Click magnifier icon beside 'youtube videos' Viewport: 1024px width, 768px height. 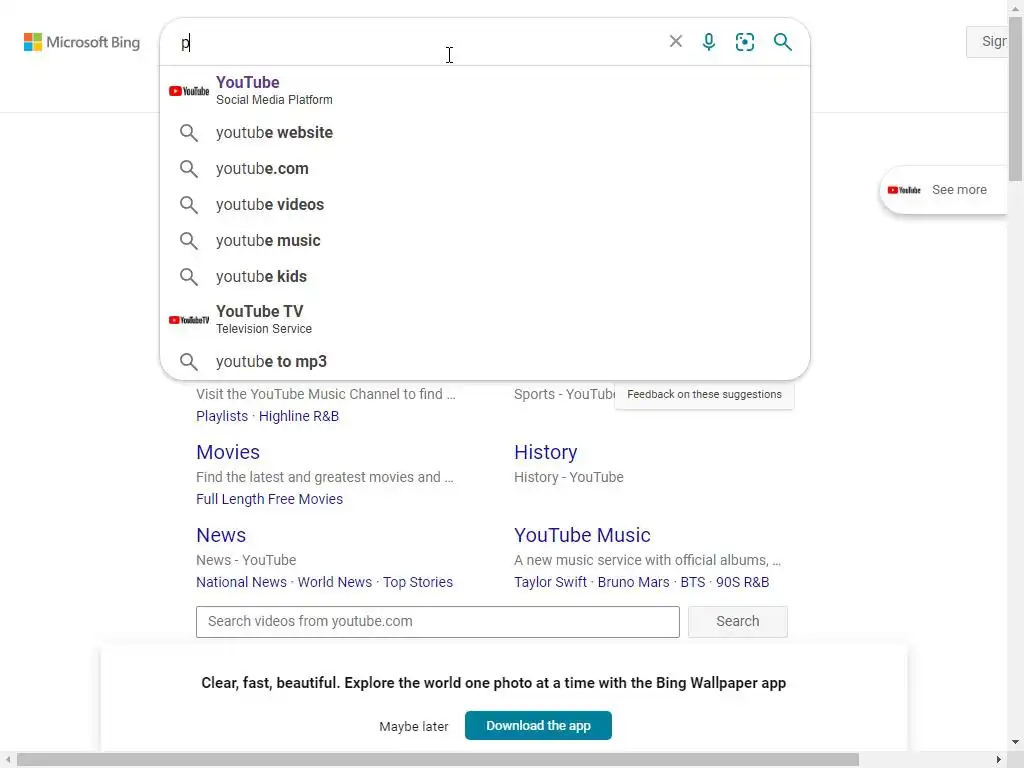[189, 204]
